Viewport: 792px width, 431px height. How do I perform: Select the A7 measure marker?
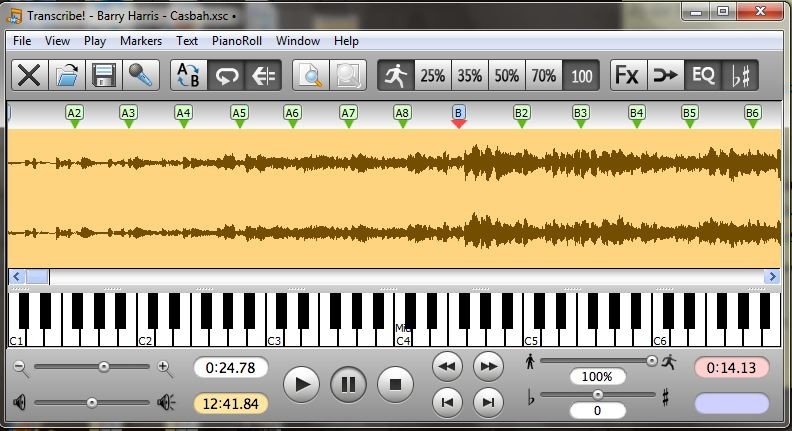point(348,115)
